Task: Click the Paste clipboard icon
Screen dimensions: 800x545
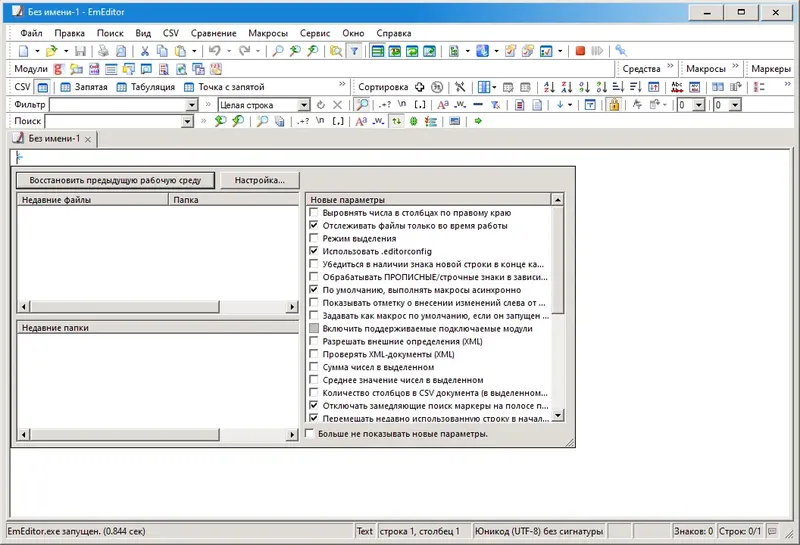Action: [180, 51]
